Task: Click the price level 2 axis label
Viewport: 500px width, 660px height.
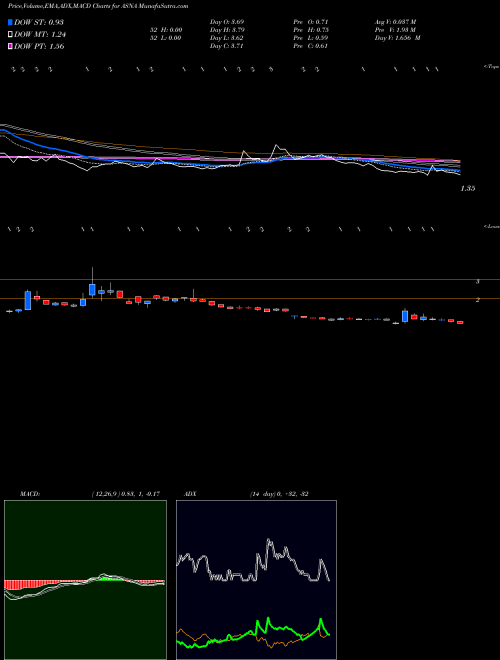Action: 478,300
